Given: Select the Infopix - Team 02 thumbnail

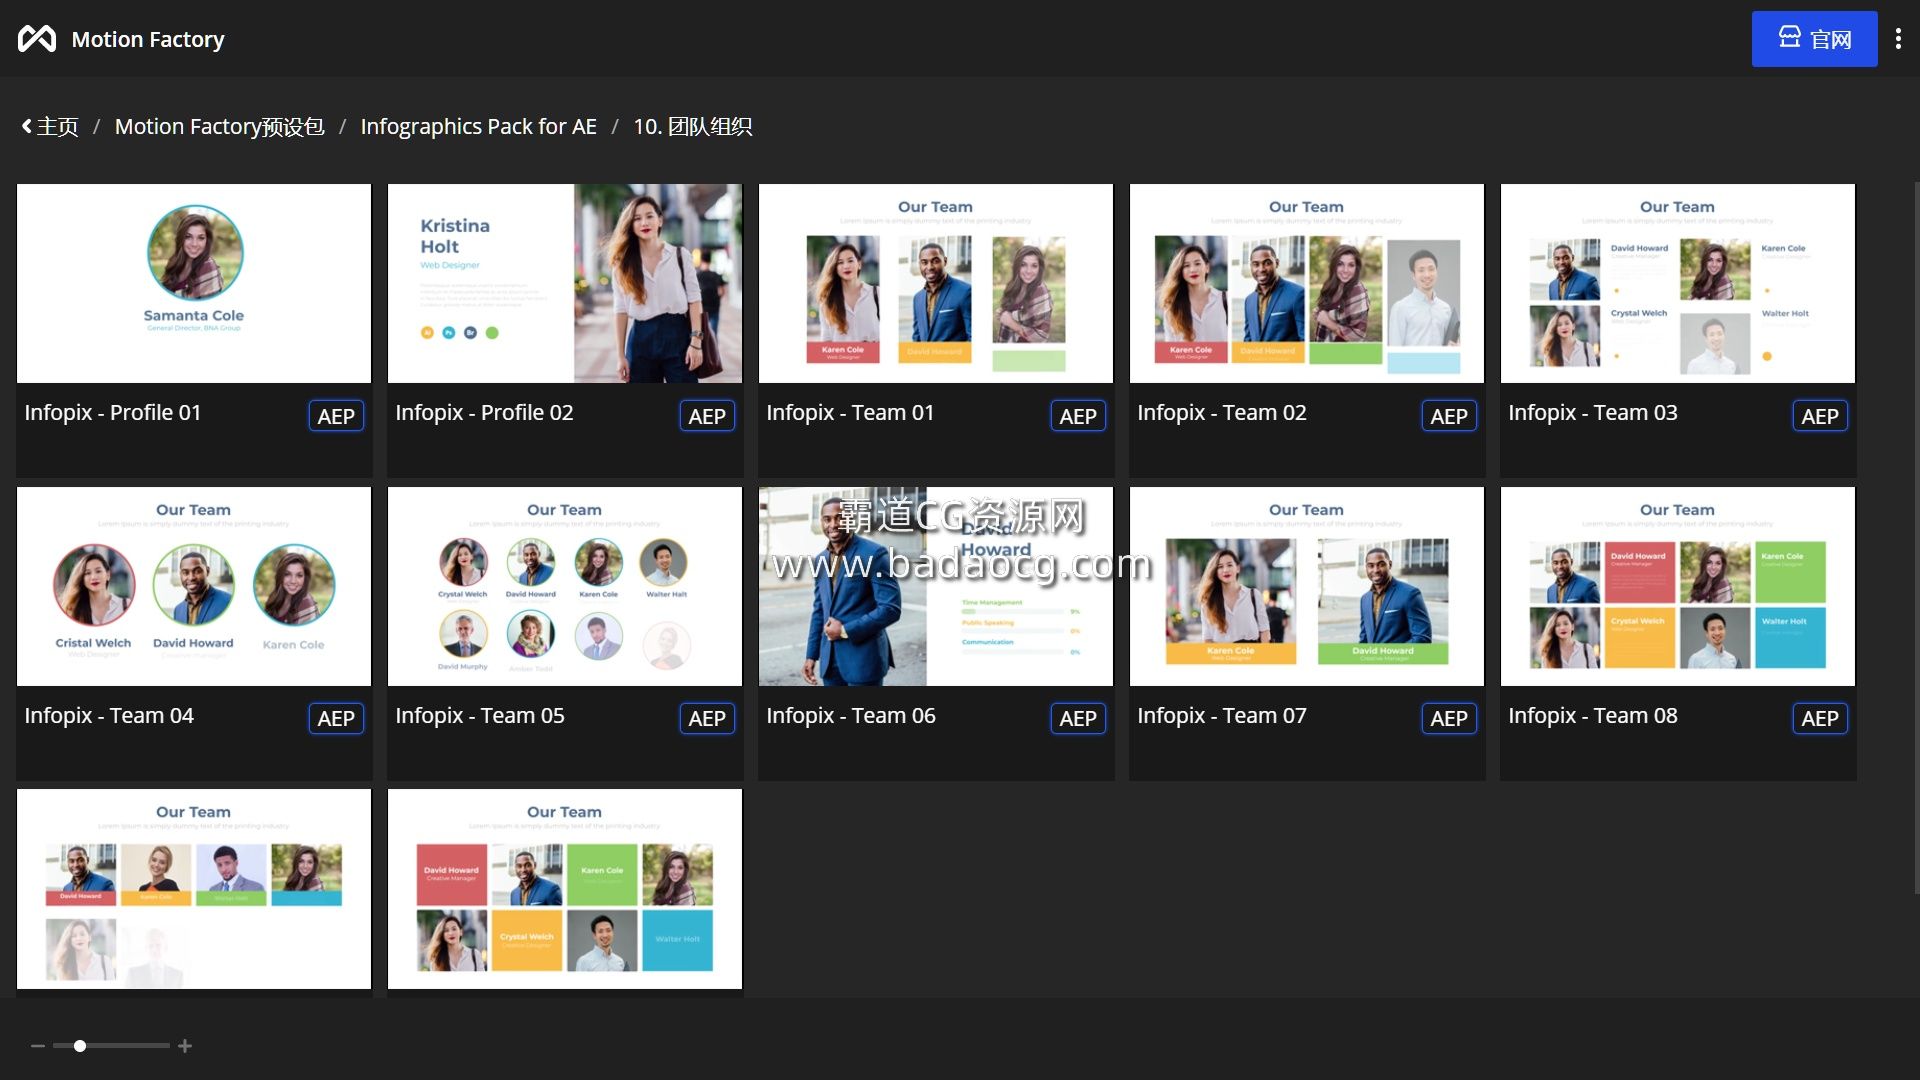Looking at the screenshot, I should tap(1307, 283).
